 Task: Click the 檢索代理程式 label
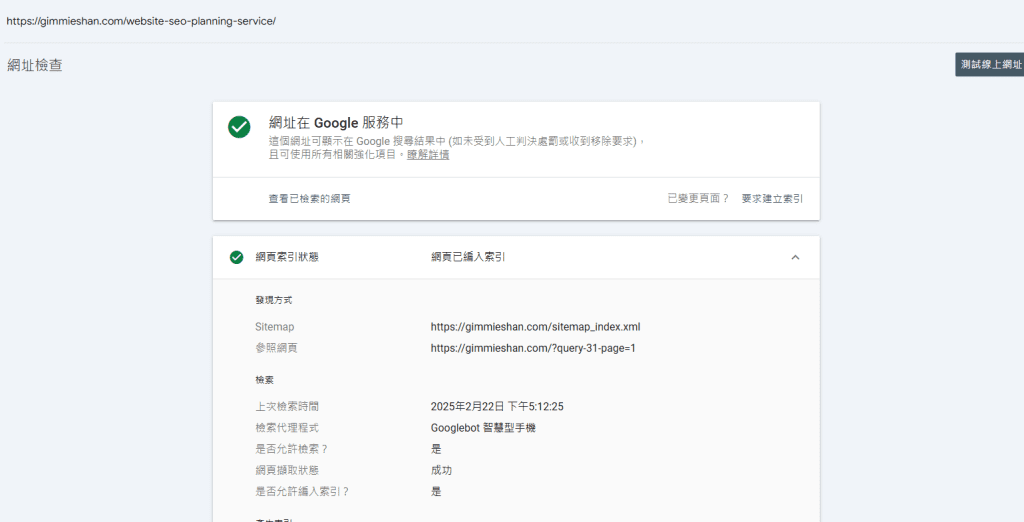click(x=287, y=428)
